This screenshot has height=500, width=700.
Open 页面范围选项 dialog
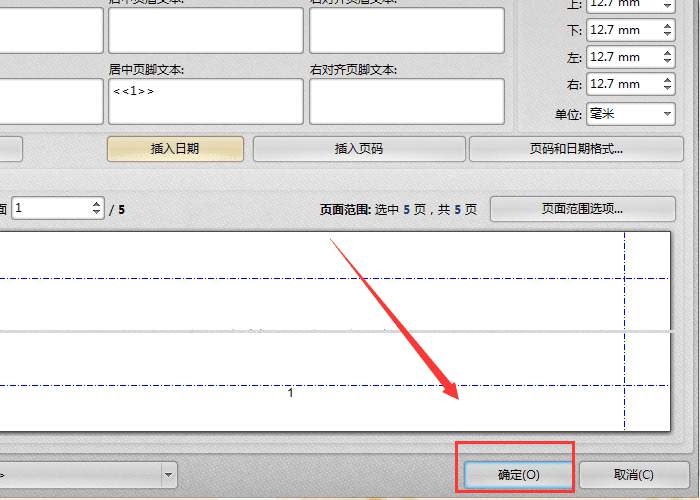(583, 208)
